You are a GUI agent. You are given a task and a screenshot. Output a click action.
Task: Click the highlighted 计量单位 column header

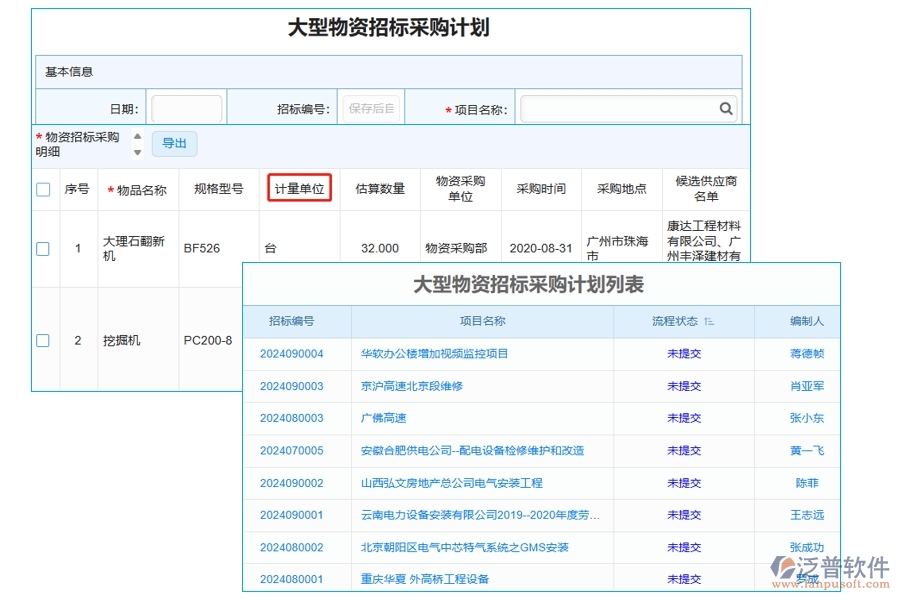300,189
